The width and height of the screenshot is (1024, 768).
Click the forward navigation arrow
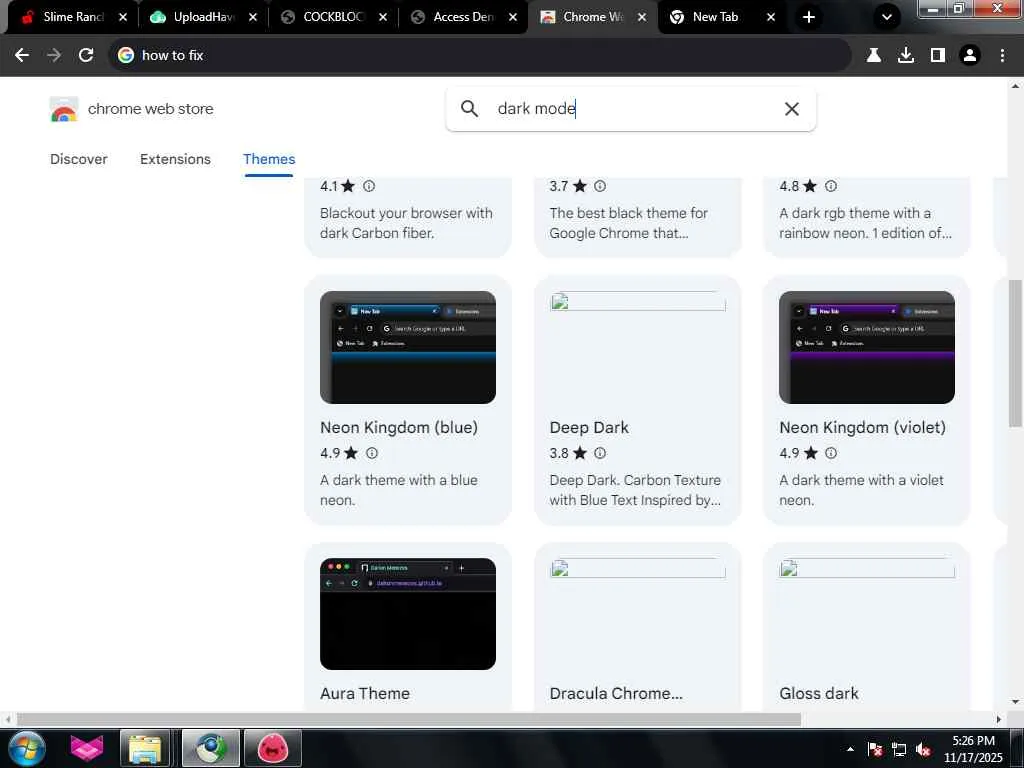click(x=54, y=56)
